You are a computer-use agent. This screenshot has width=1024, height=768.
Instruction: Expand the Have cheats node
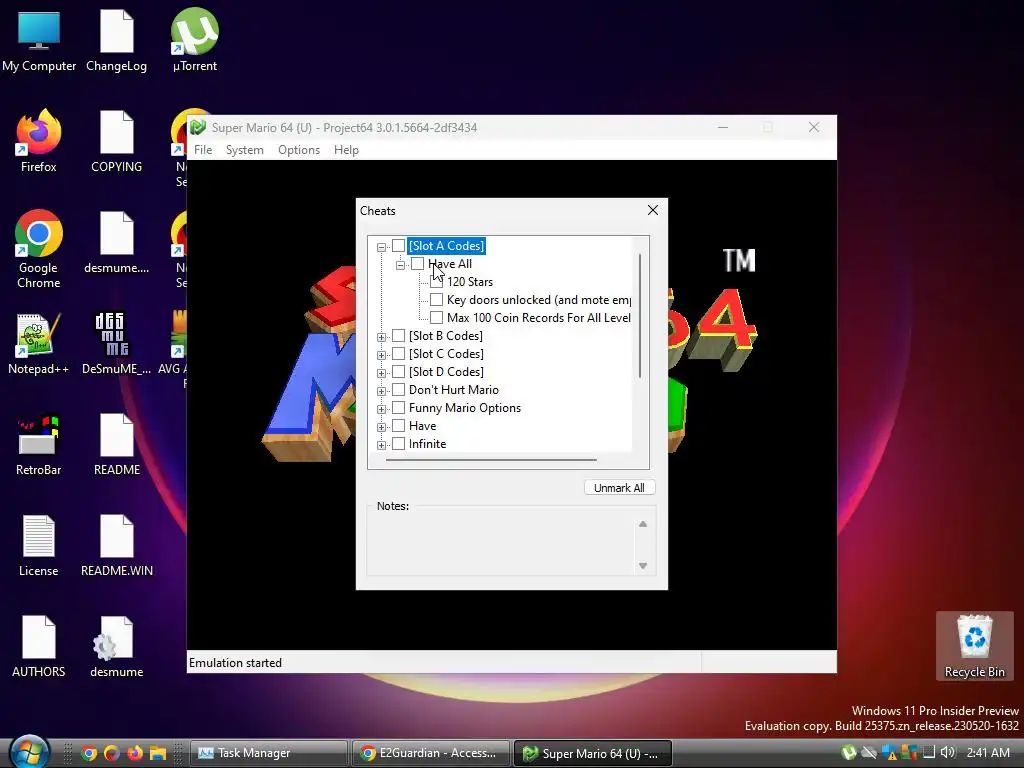click(381, 426)
